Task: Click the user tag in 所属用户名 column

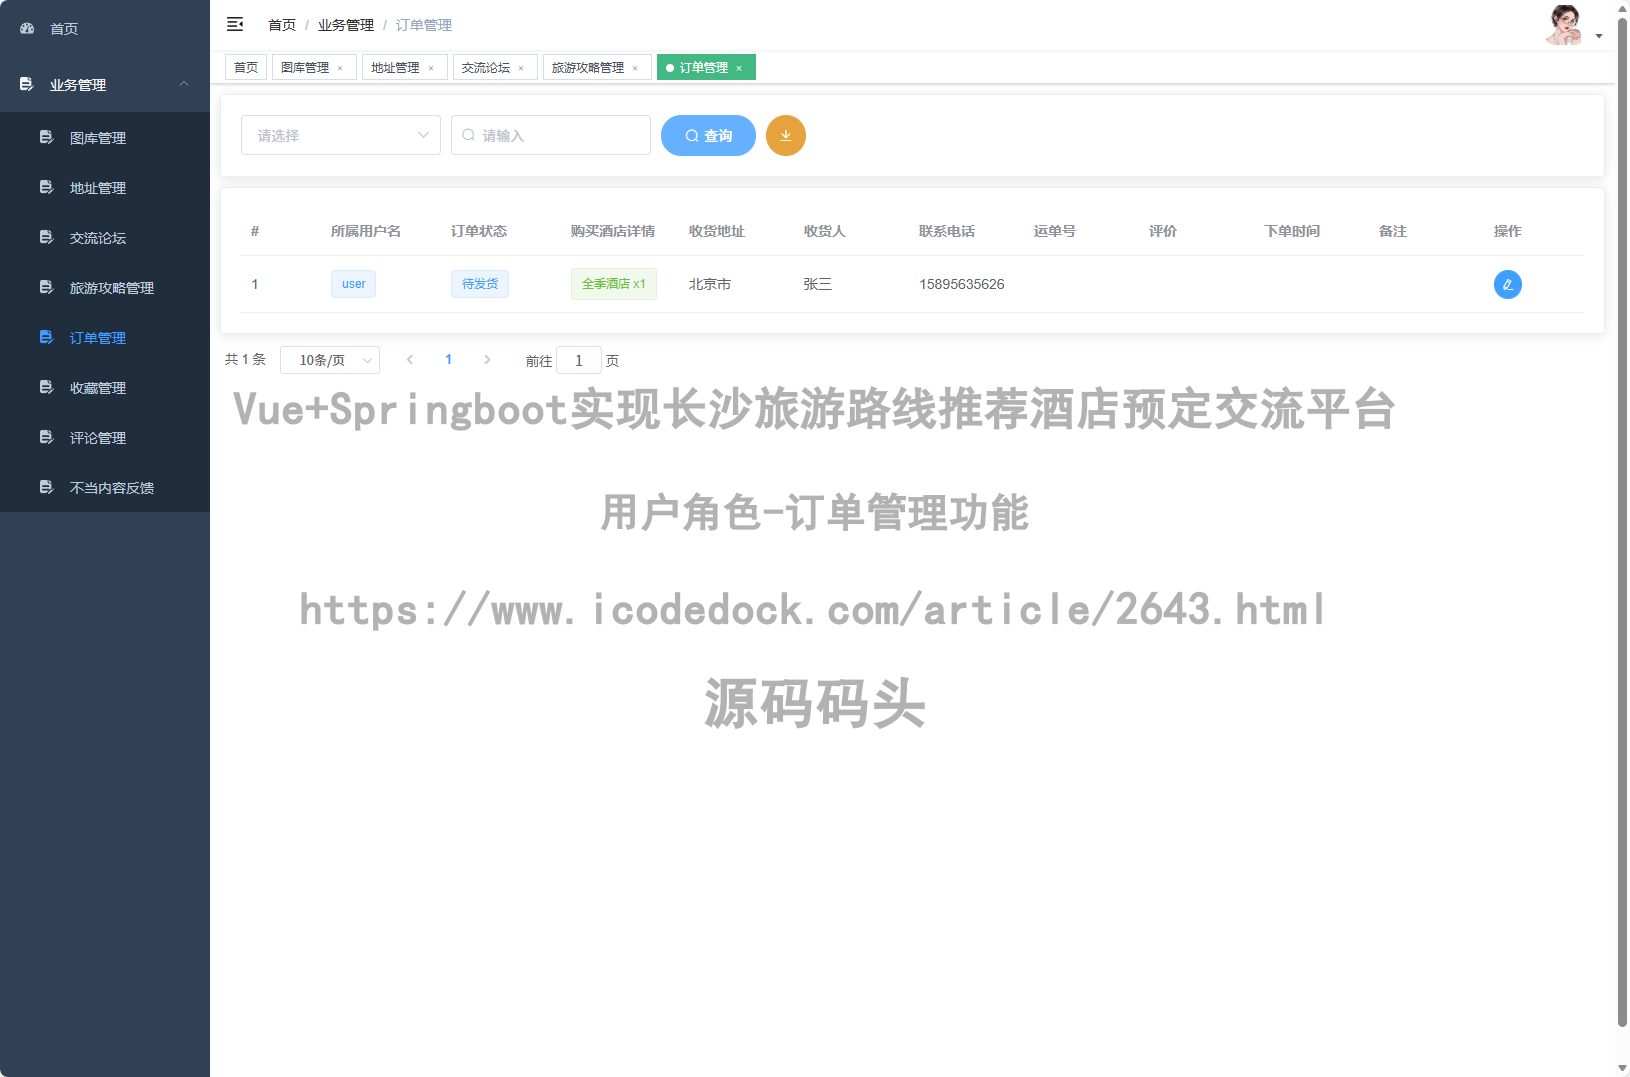Action: pos(353,284)
